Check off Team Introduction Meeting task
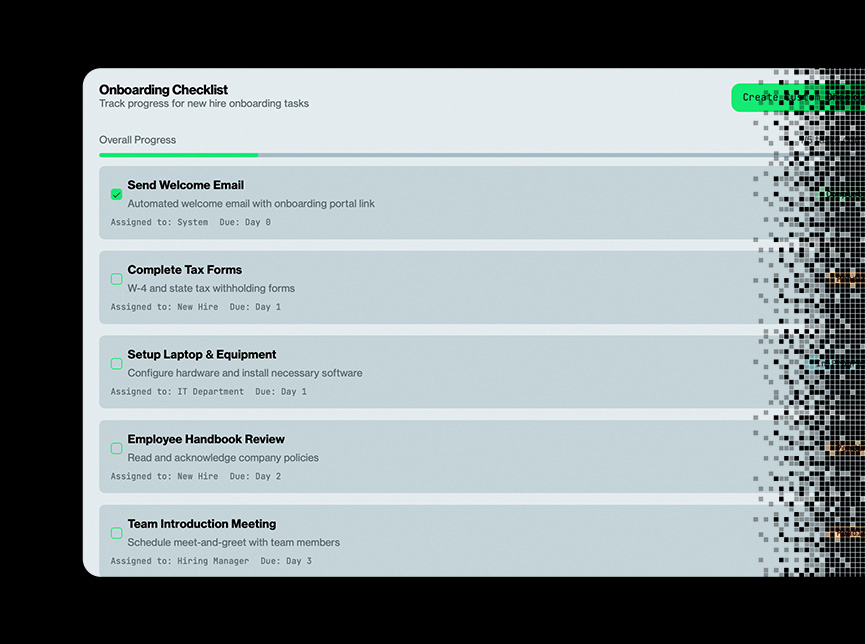Image resolution: width=865 pixels, height=644 pixels. click(x=116, y=533)
